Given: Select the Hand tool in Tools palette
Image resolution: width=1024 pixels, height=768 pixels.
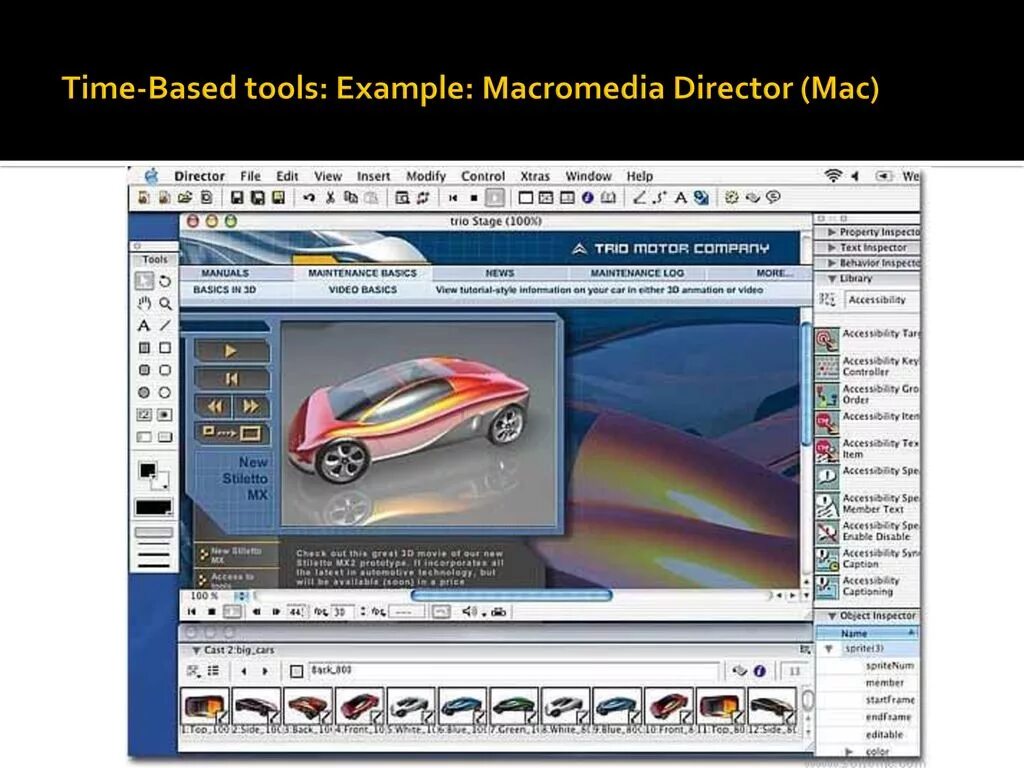Looking at the screenshot, I should [144, 303].
